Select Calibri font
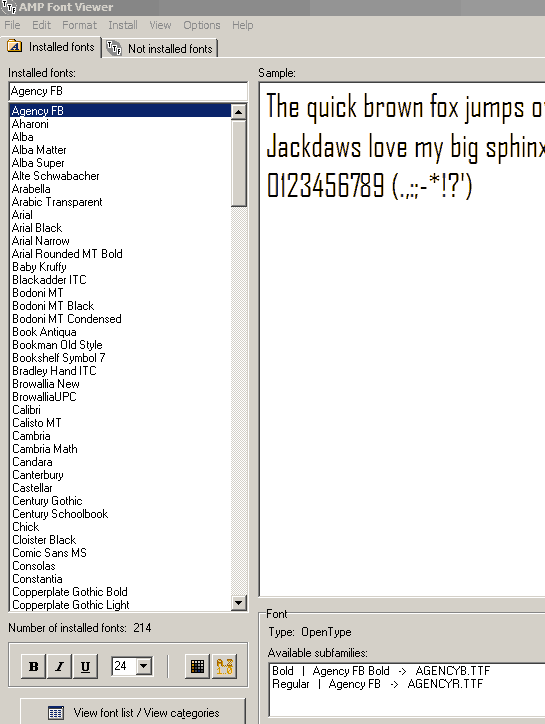 point(120,410)
